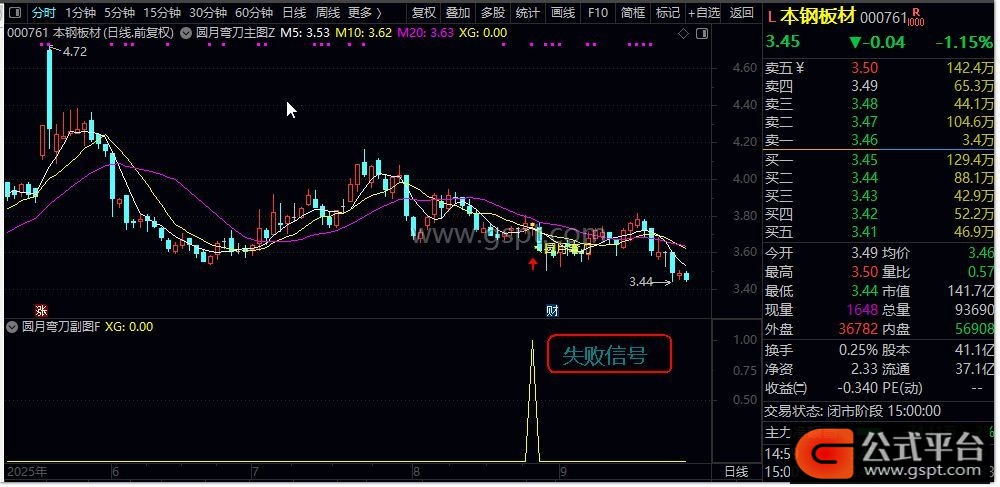Click the 买五 price 3.41
This screenshot has height=487, width=1000.
(x=864, y=231)
